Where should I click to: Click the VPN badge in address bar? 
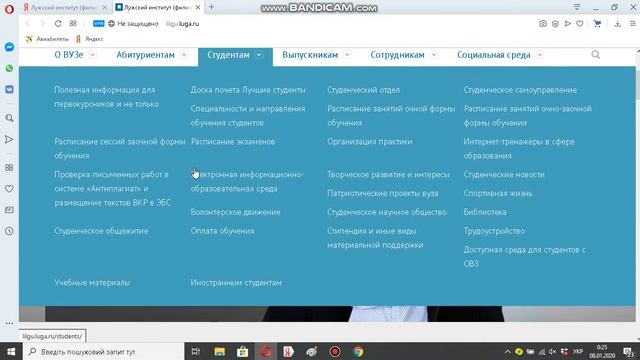(98, 24)
